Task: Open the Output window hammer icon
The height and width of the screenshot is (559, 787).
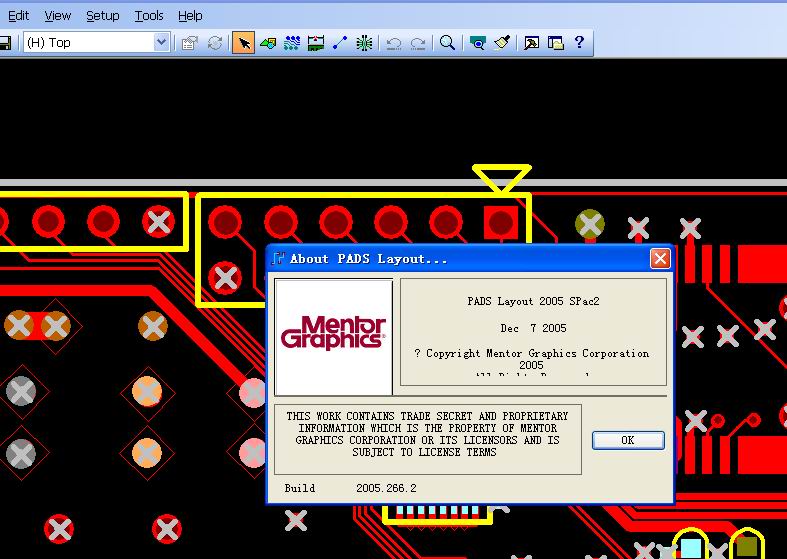Action: 531,43
